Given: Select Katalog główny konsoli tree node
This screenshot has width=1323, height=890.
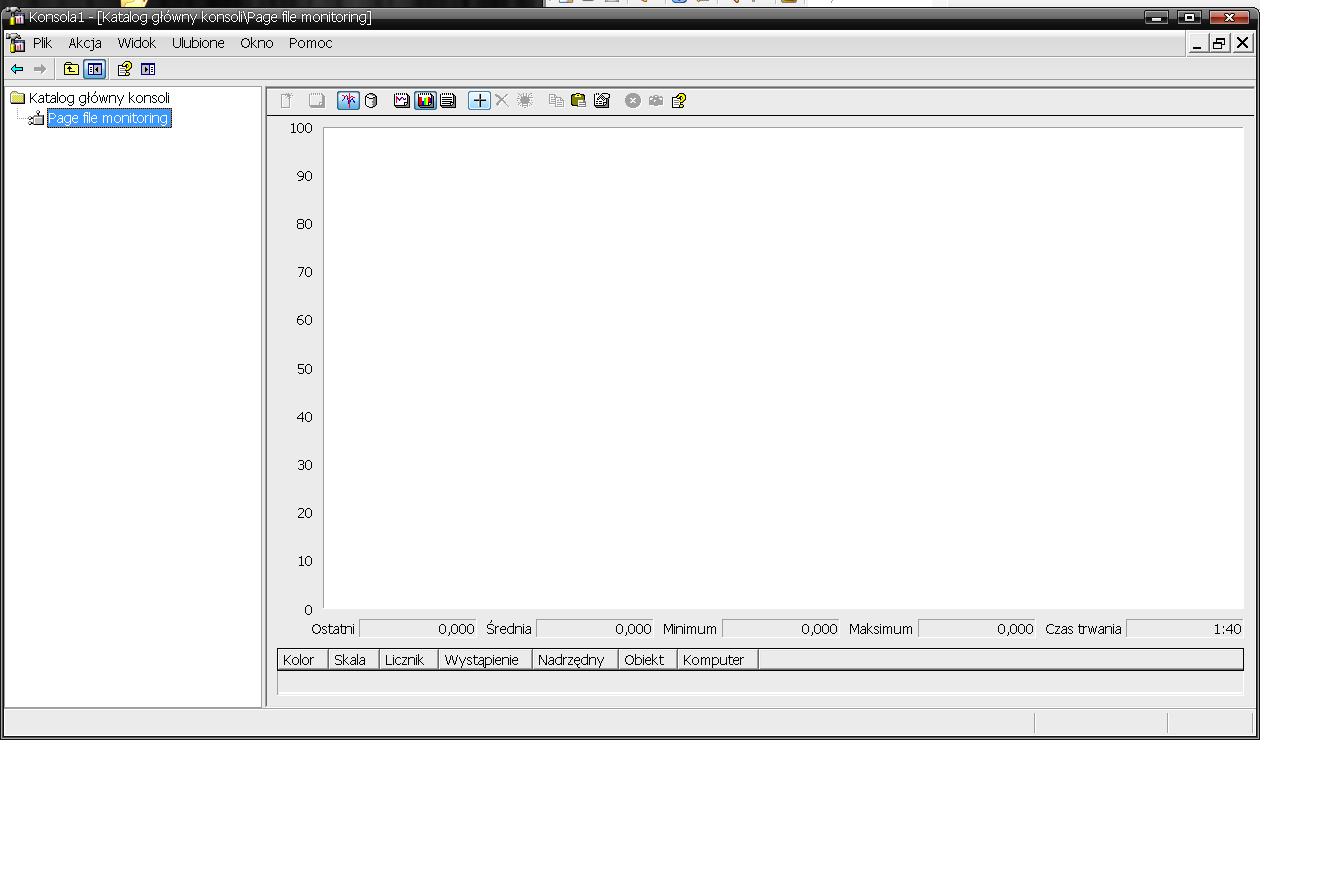Looking at the screenshot, I should point(99,98).
